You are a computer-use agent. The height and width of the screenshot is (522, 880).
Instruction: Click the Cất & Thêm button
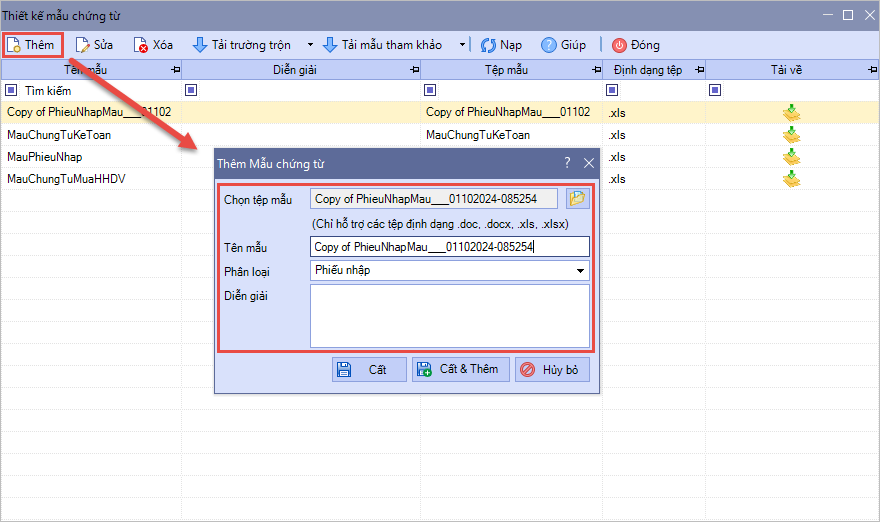click(x=461, y=369)
